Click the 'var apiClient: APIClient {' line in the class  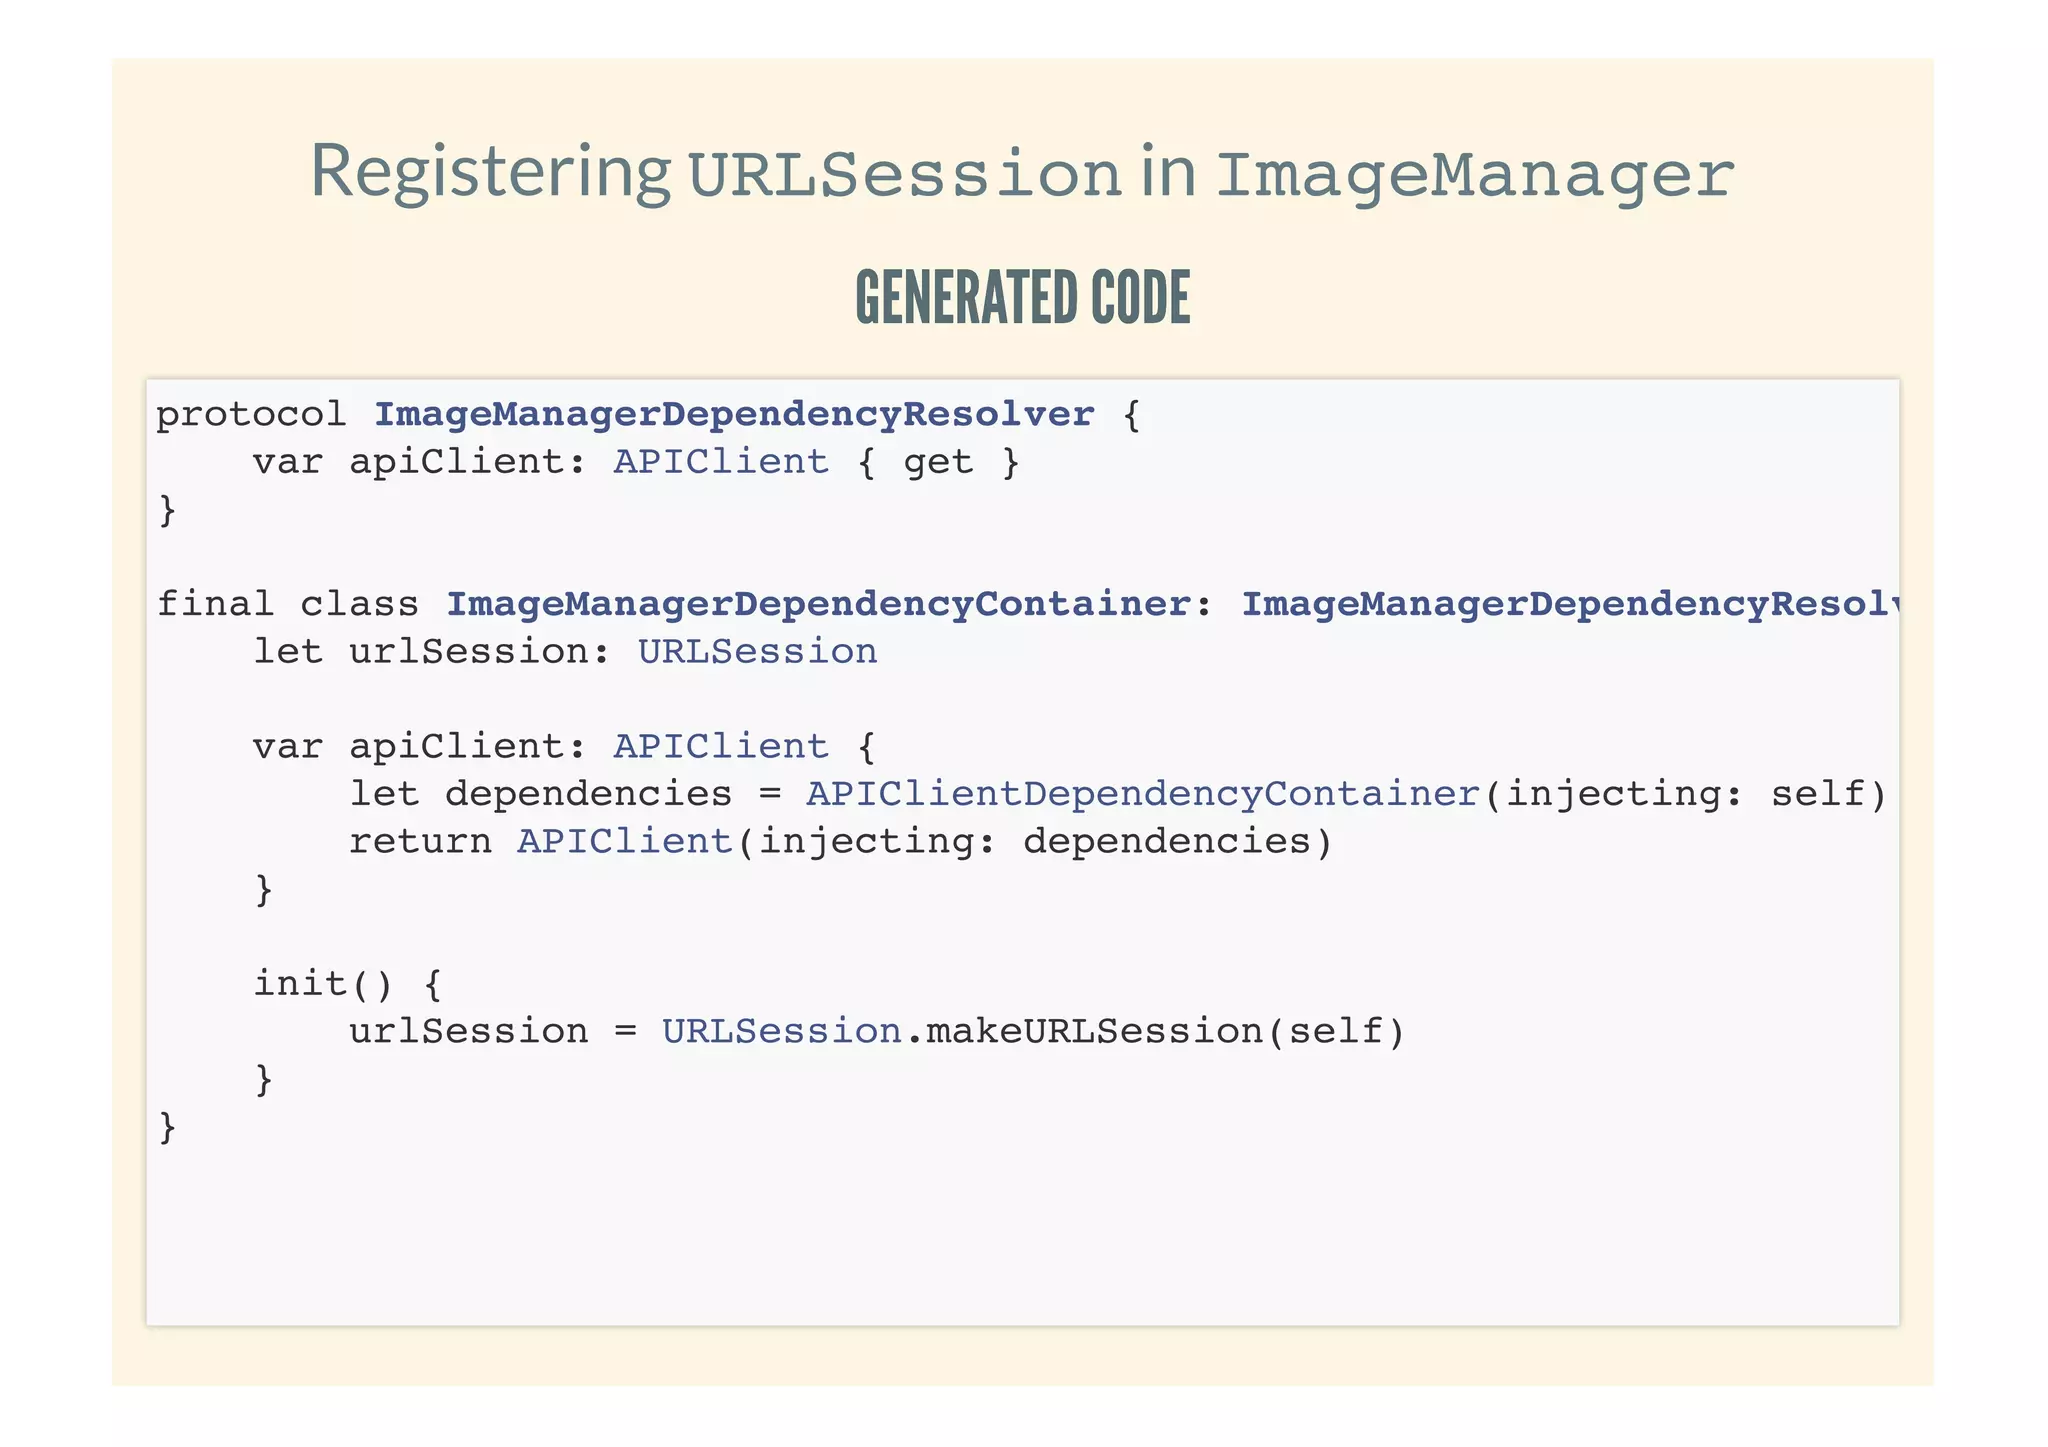click(564, 746)
